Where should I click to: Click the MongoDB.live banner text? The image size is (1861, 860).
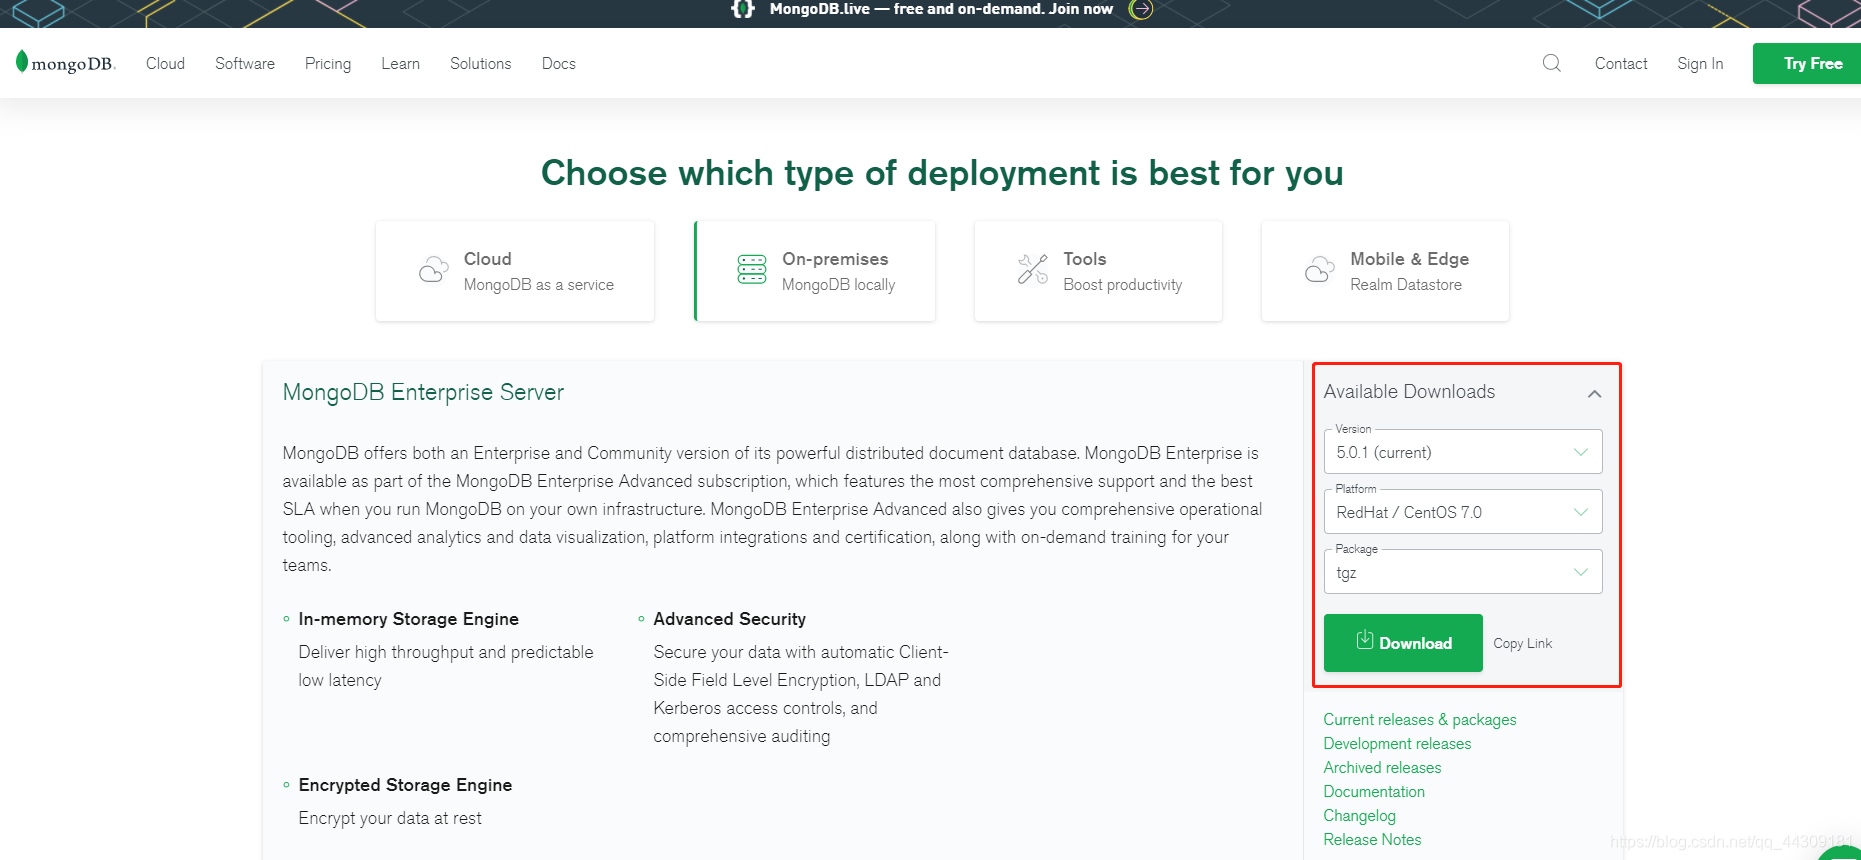tap(941, 9)
